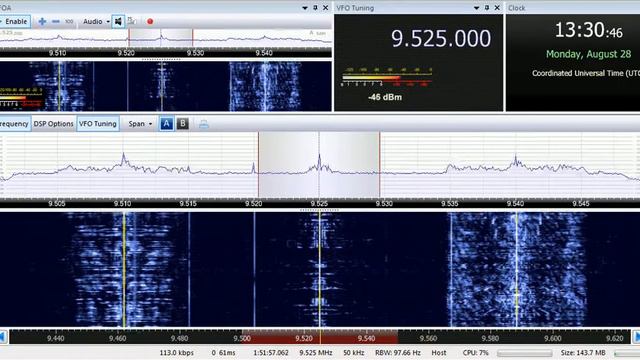Click the 9.525 center marker in spectrum

(319, 163)
